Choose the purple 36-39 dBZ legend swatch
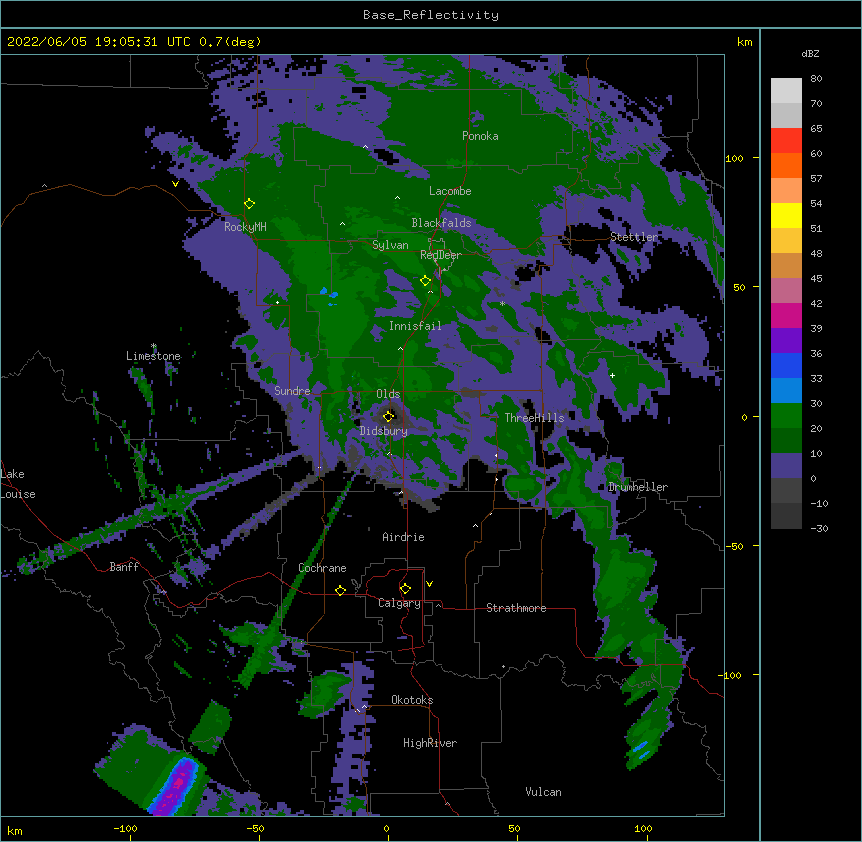Screen dimensions: 862x842 786,340
